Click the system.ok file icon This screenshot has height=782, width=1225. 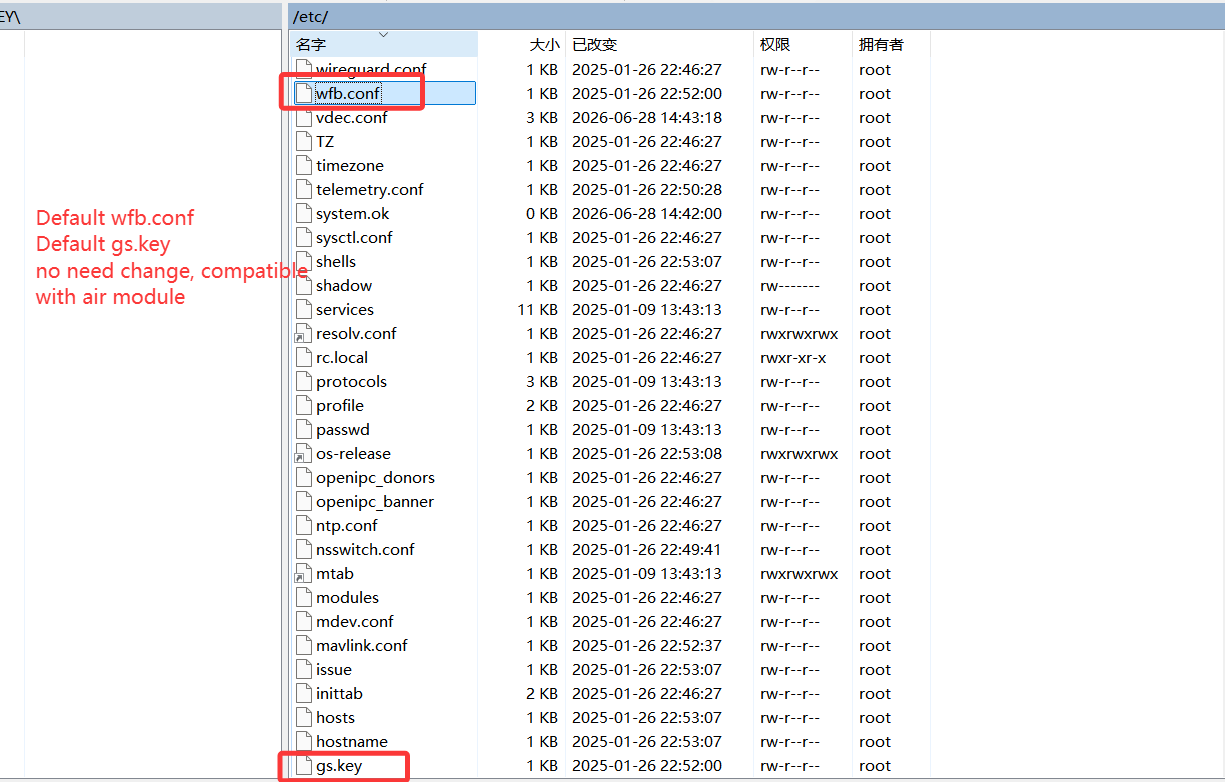click(x=304, y=213)
